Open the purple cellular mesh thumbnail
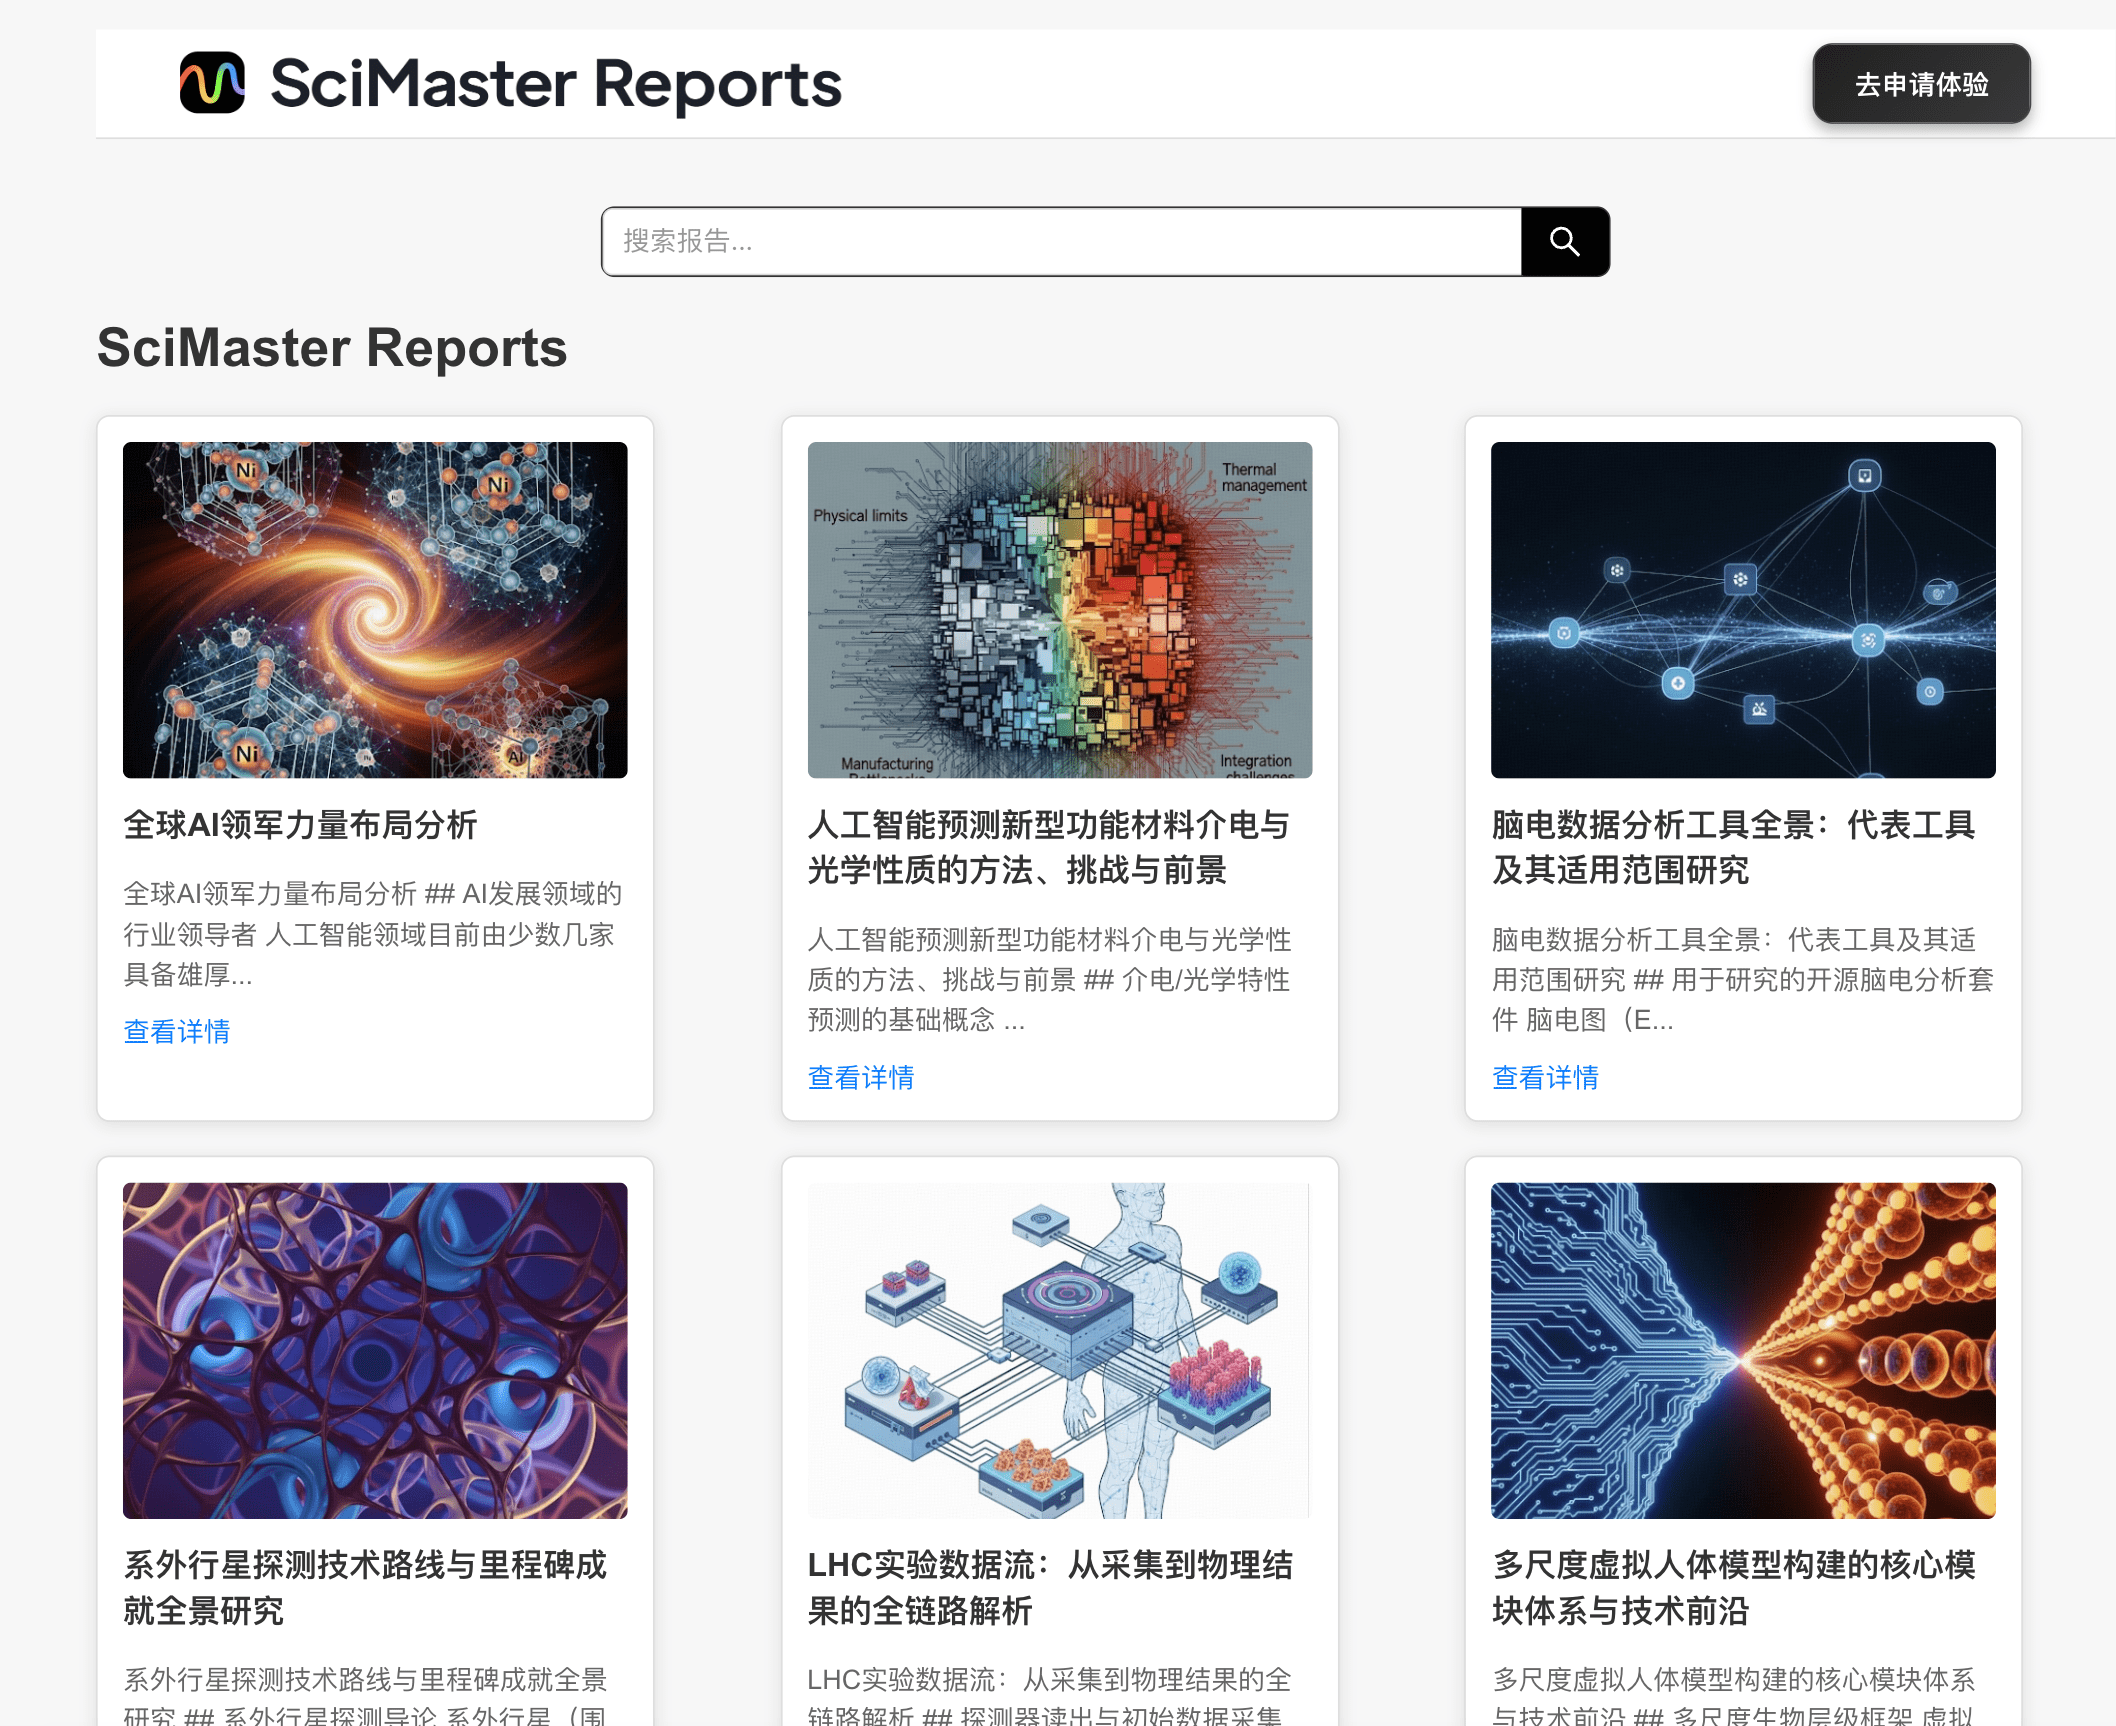The height and width of the screenshot is (1726, 2116). [x=375, y=1351]
